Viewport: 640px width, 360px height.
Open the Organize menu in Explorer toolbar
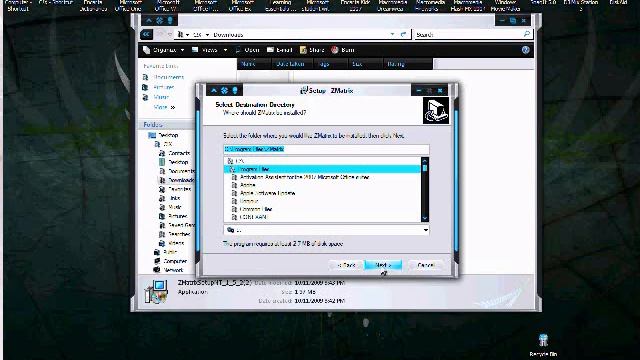pos(163,50)
